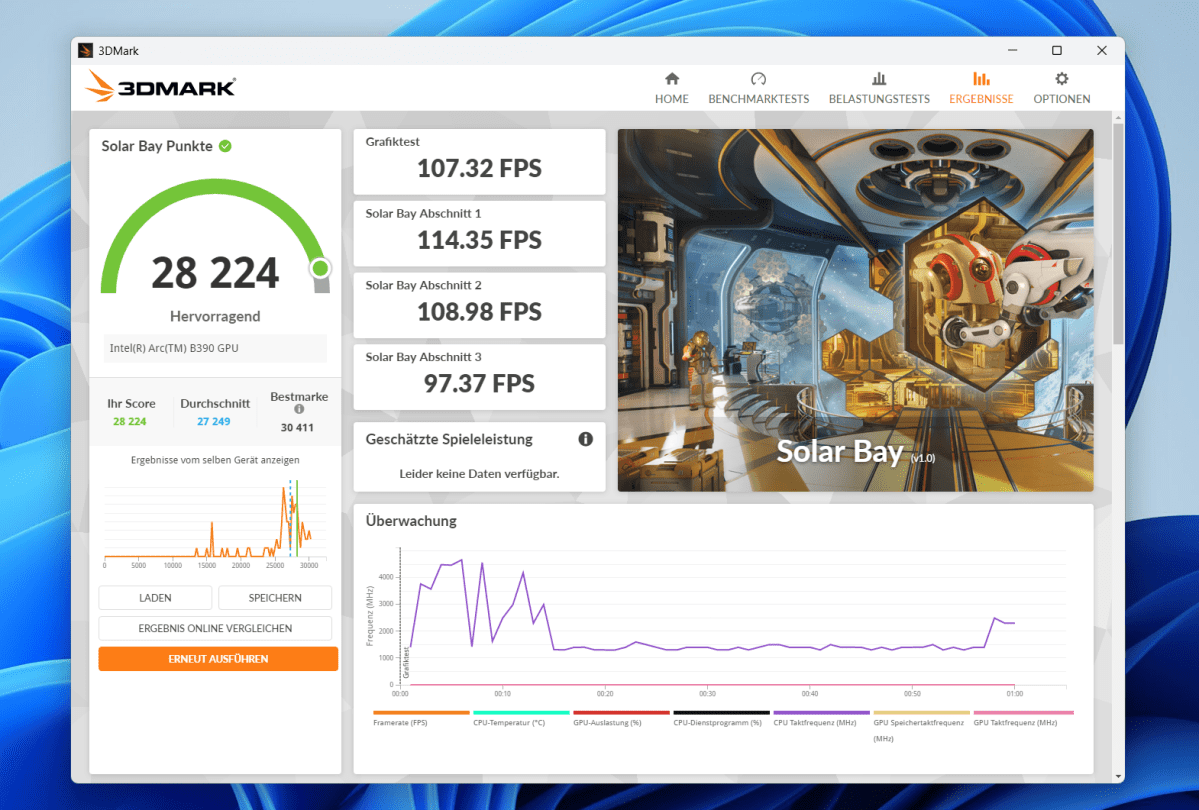Click the Solar Bay preview image
The image size is (1199, 810).
coord(855,310)
